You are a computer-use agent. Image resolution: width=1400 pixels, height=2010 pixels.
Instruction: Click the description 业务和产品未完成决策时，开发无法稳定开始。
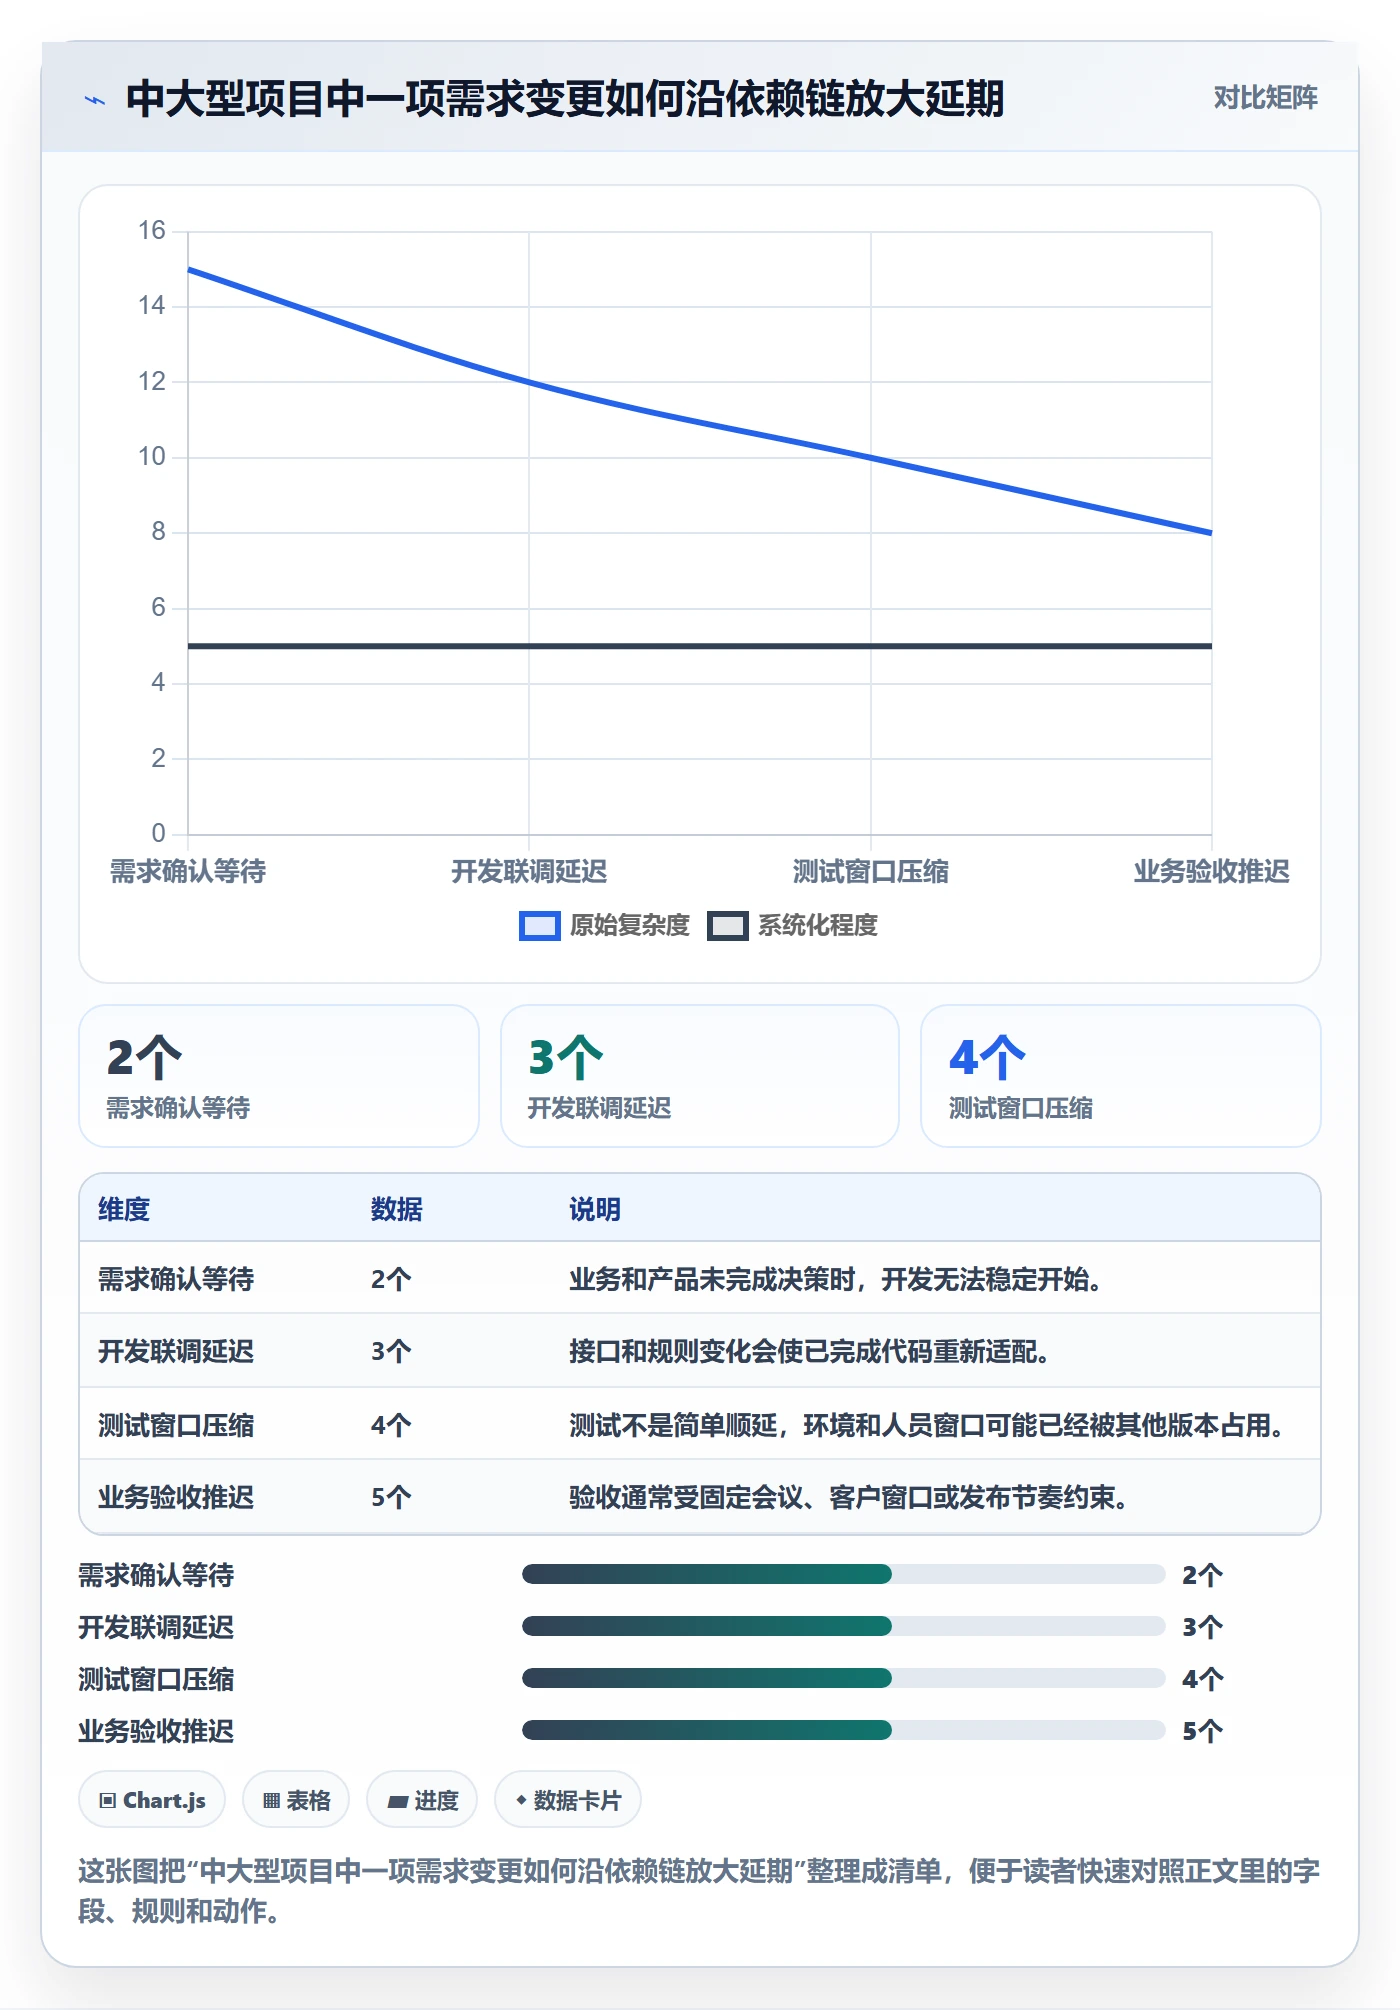pos(836,1280)
